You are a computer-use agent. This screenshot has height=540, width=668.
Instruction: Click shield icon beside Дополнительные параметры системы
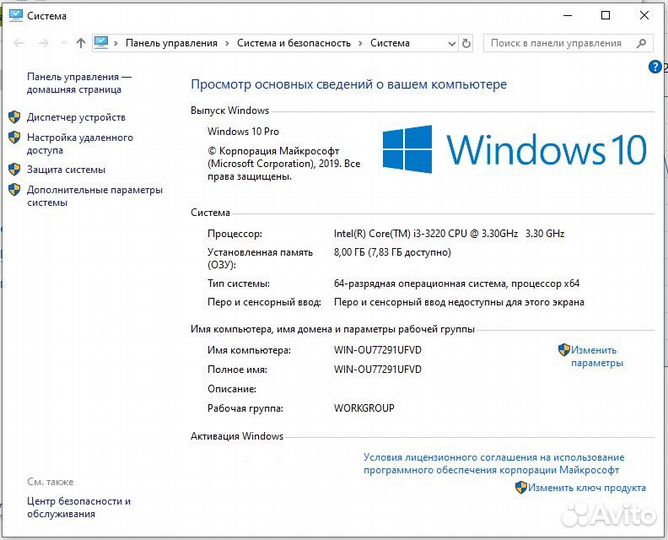point(14,190)
